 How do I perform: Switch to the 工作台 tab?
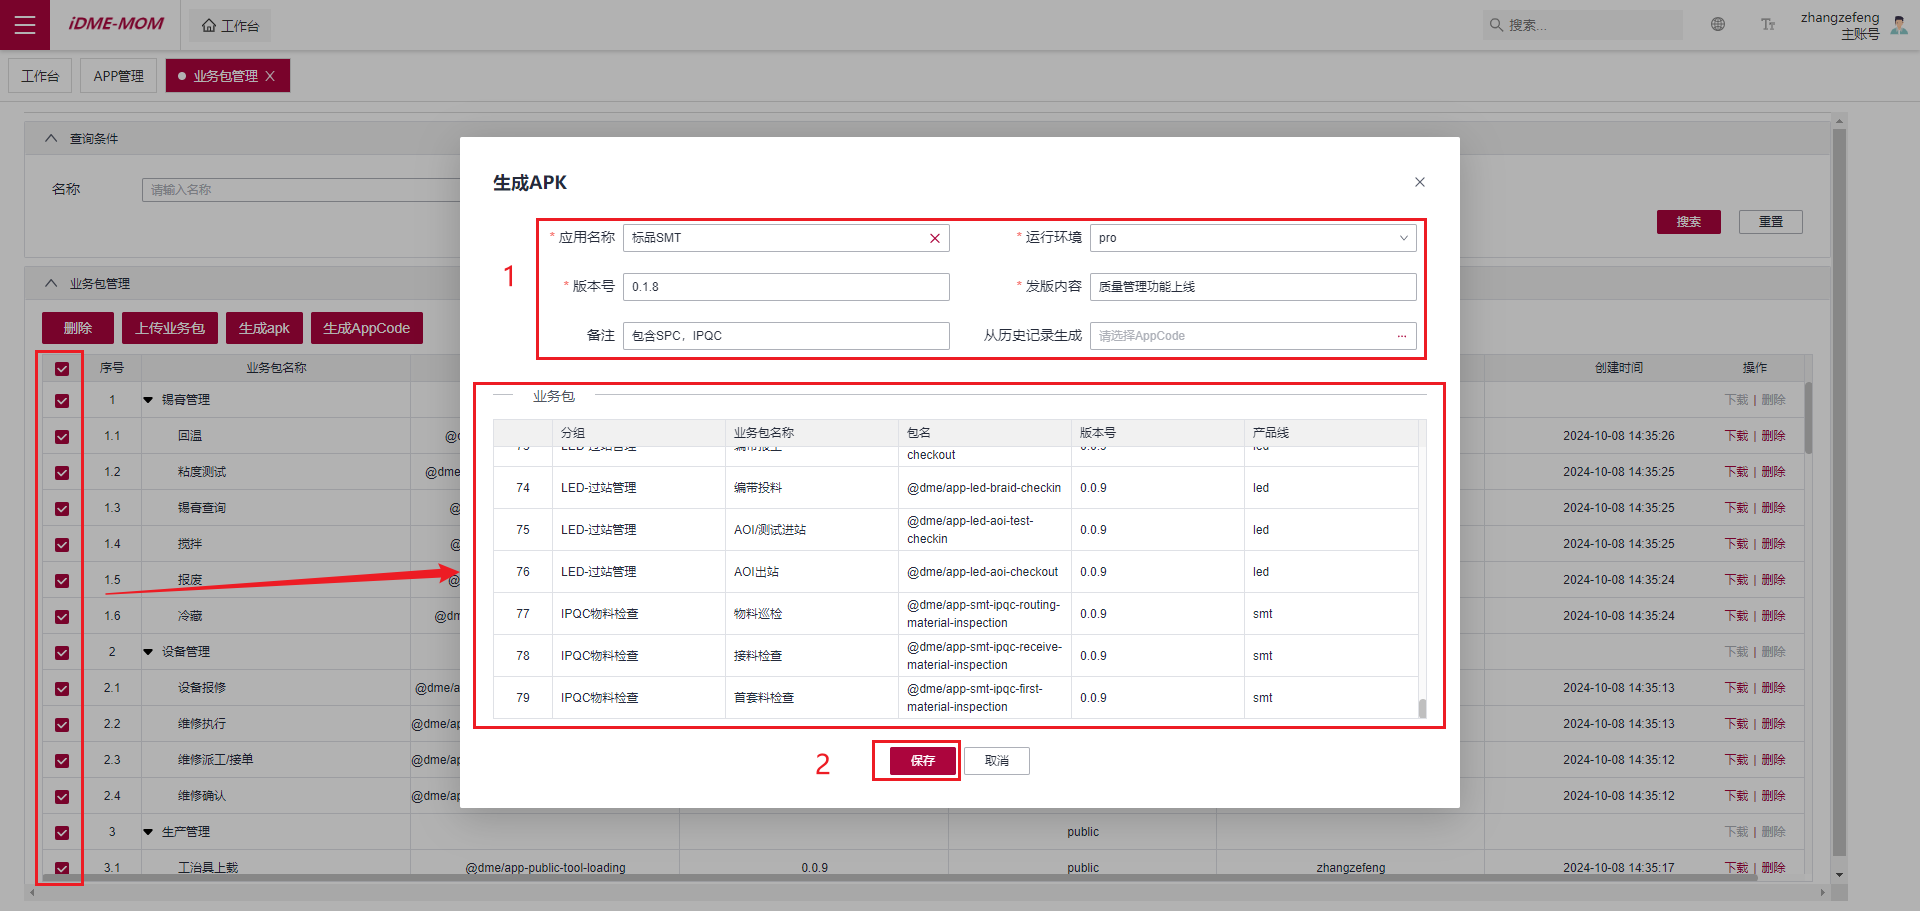40,76
